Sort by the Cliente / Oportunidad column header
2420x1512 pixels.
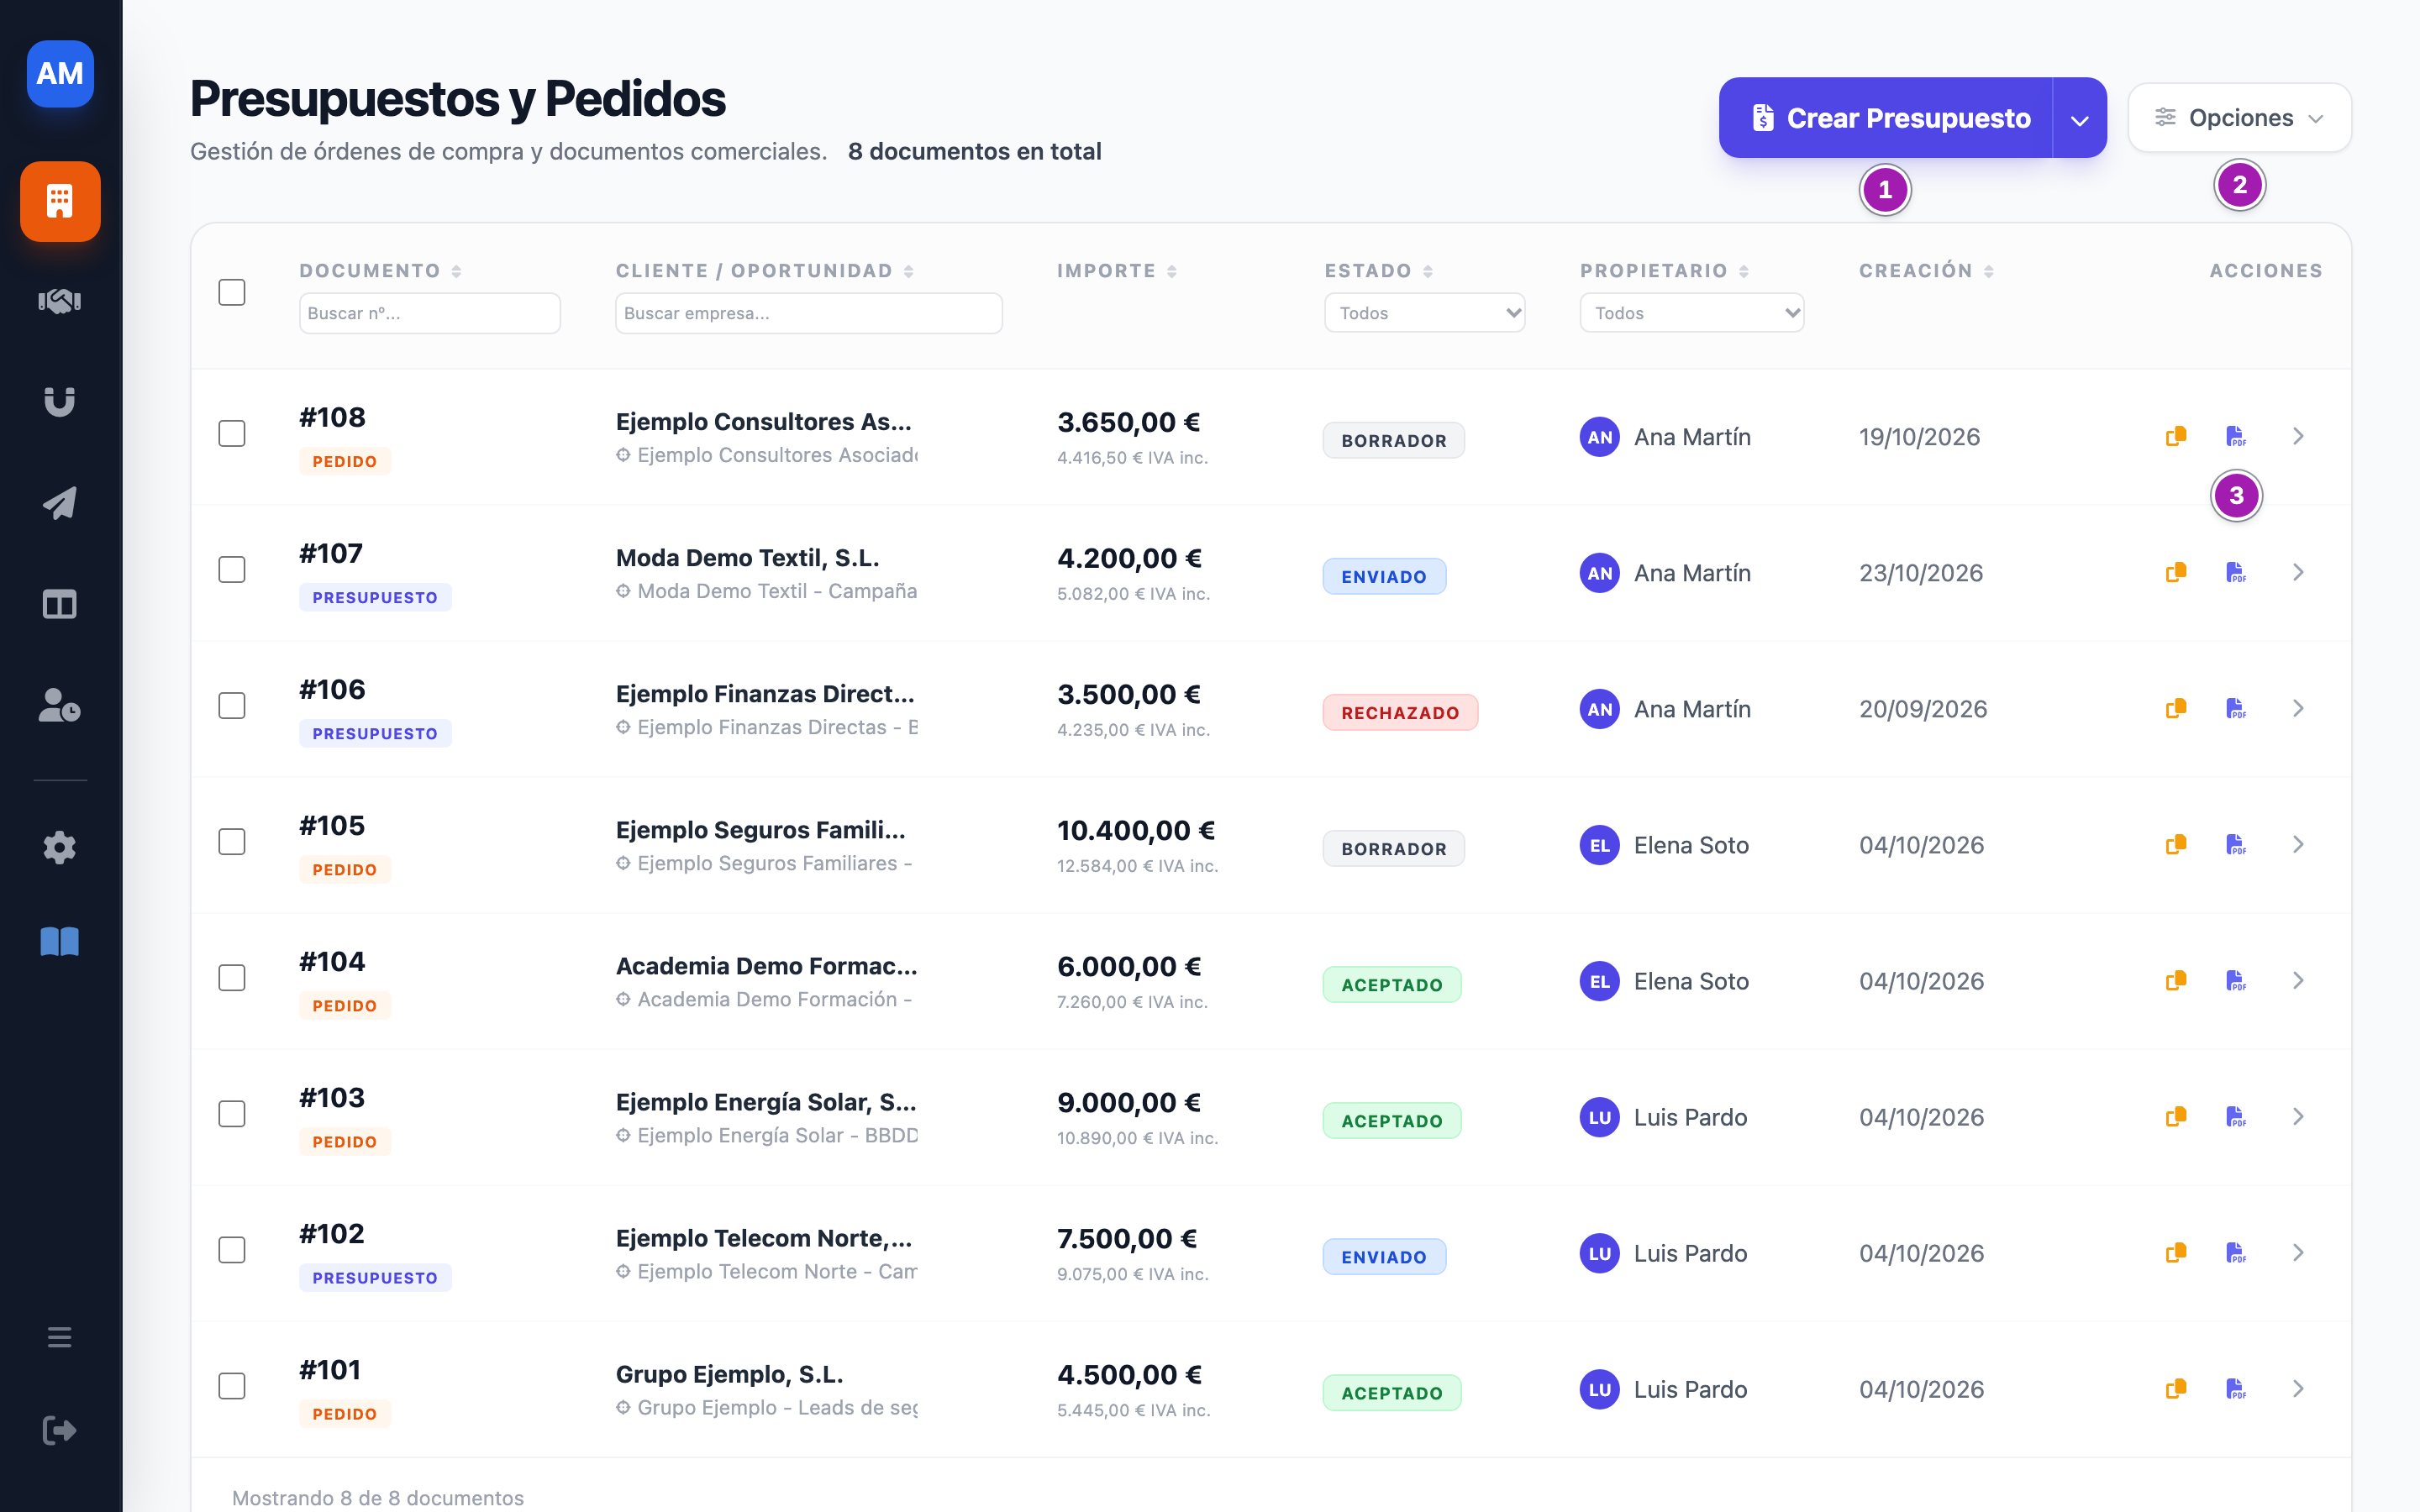(765, 271)
